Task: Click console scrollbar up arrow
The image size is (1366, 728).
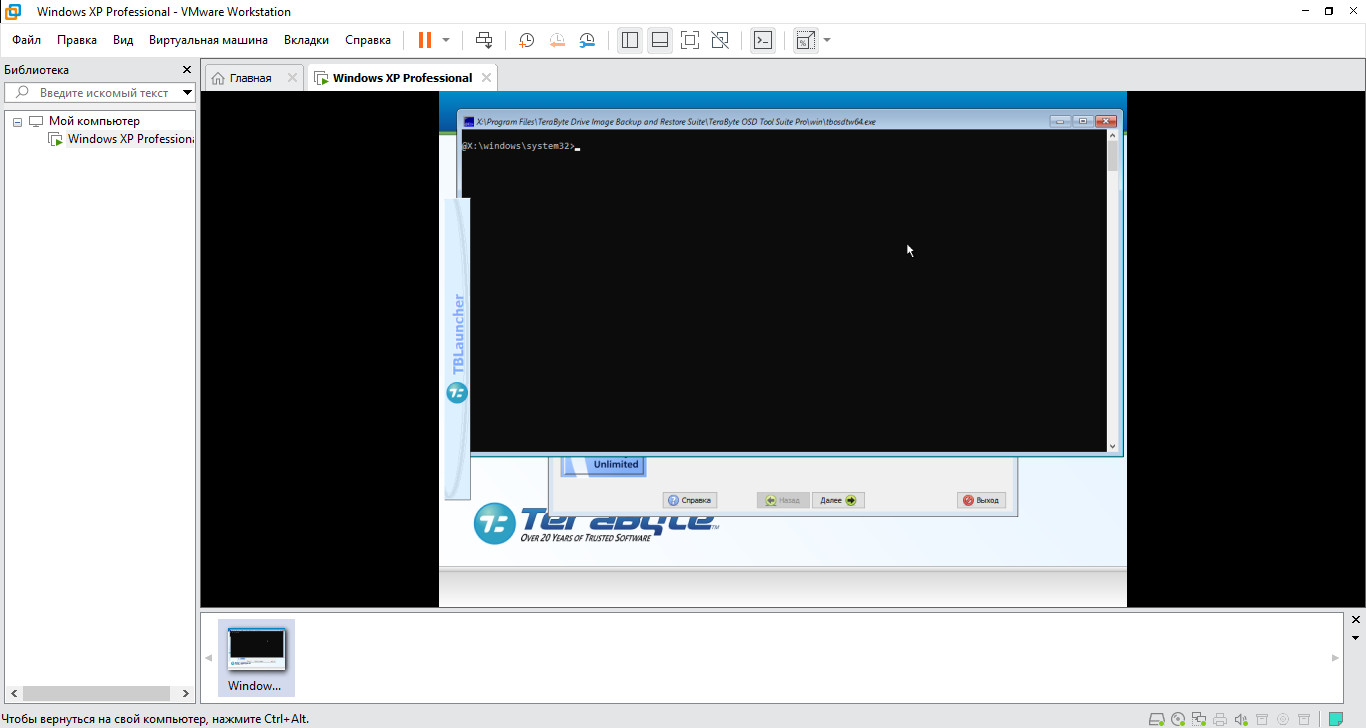Action: point(1113,137)
